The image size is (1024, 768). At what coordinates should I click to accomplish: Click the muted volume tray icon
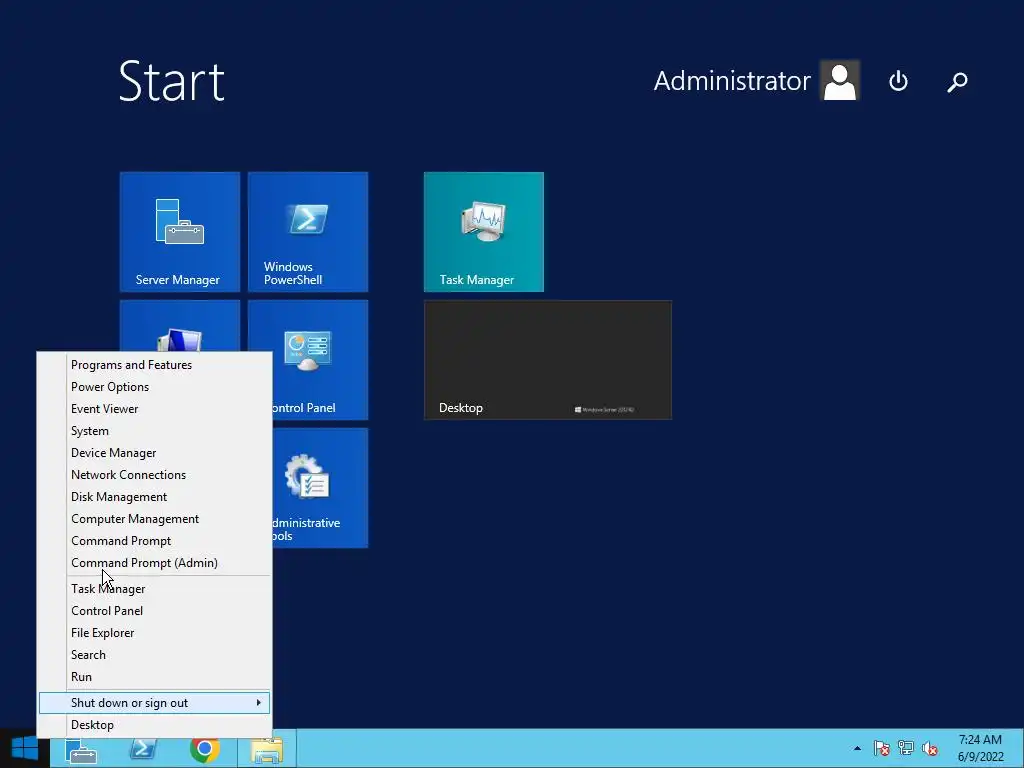(930, 748)
